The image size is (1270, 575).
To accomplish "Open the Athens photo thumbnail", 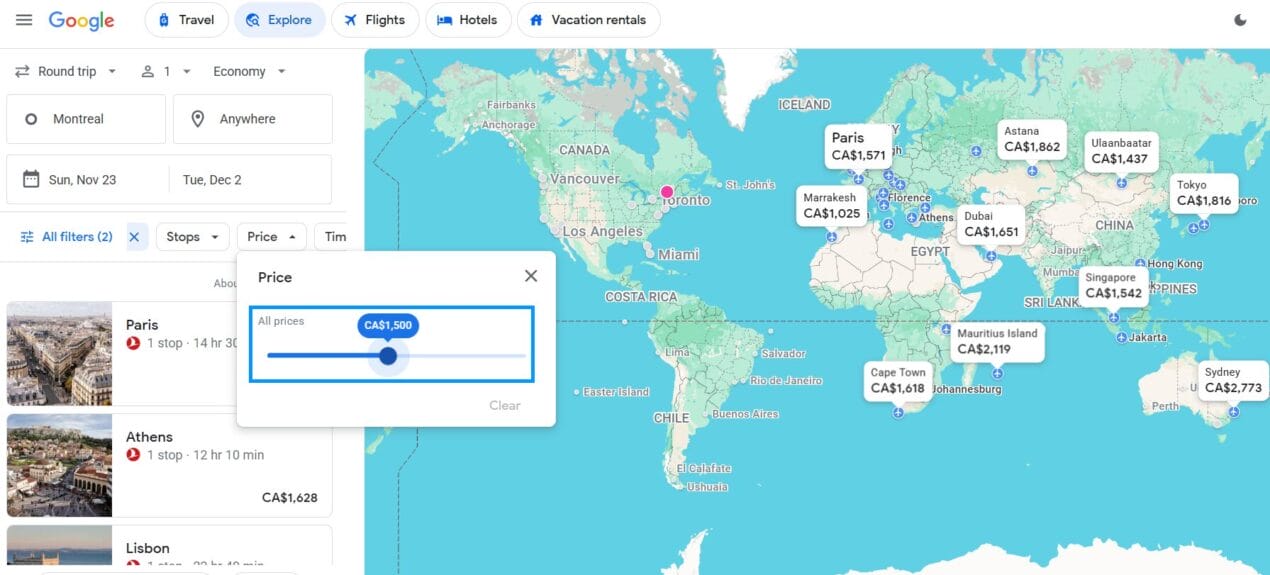I will (x=59, y=466).
